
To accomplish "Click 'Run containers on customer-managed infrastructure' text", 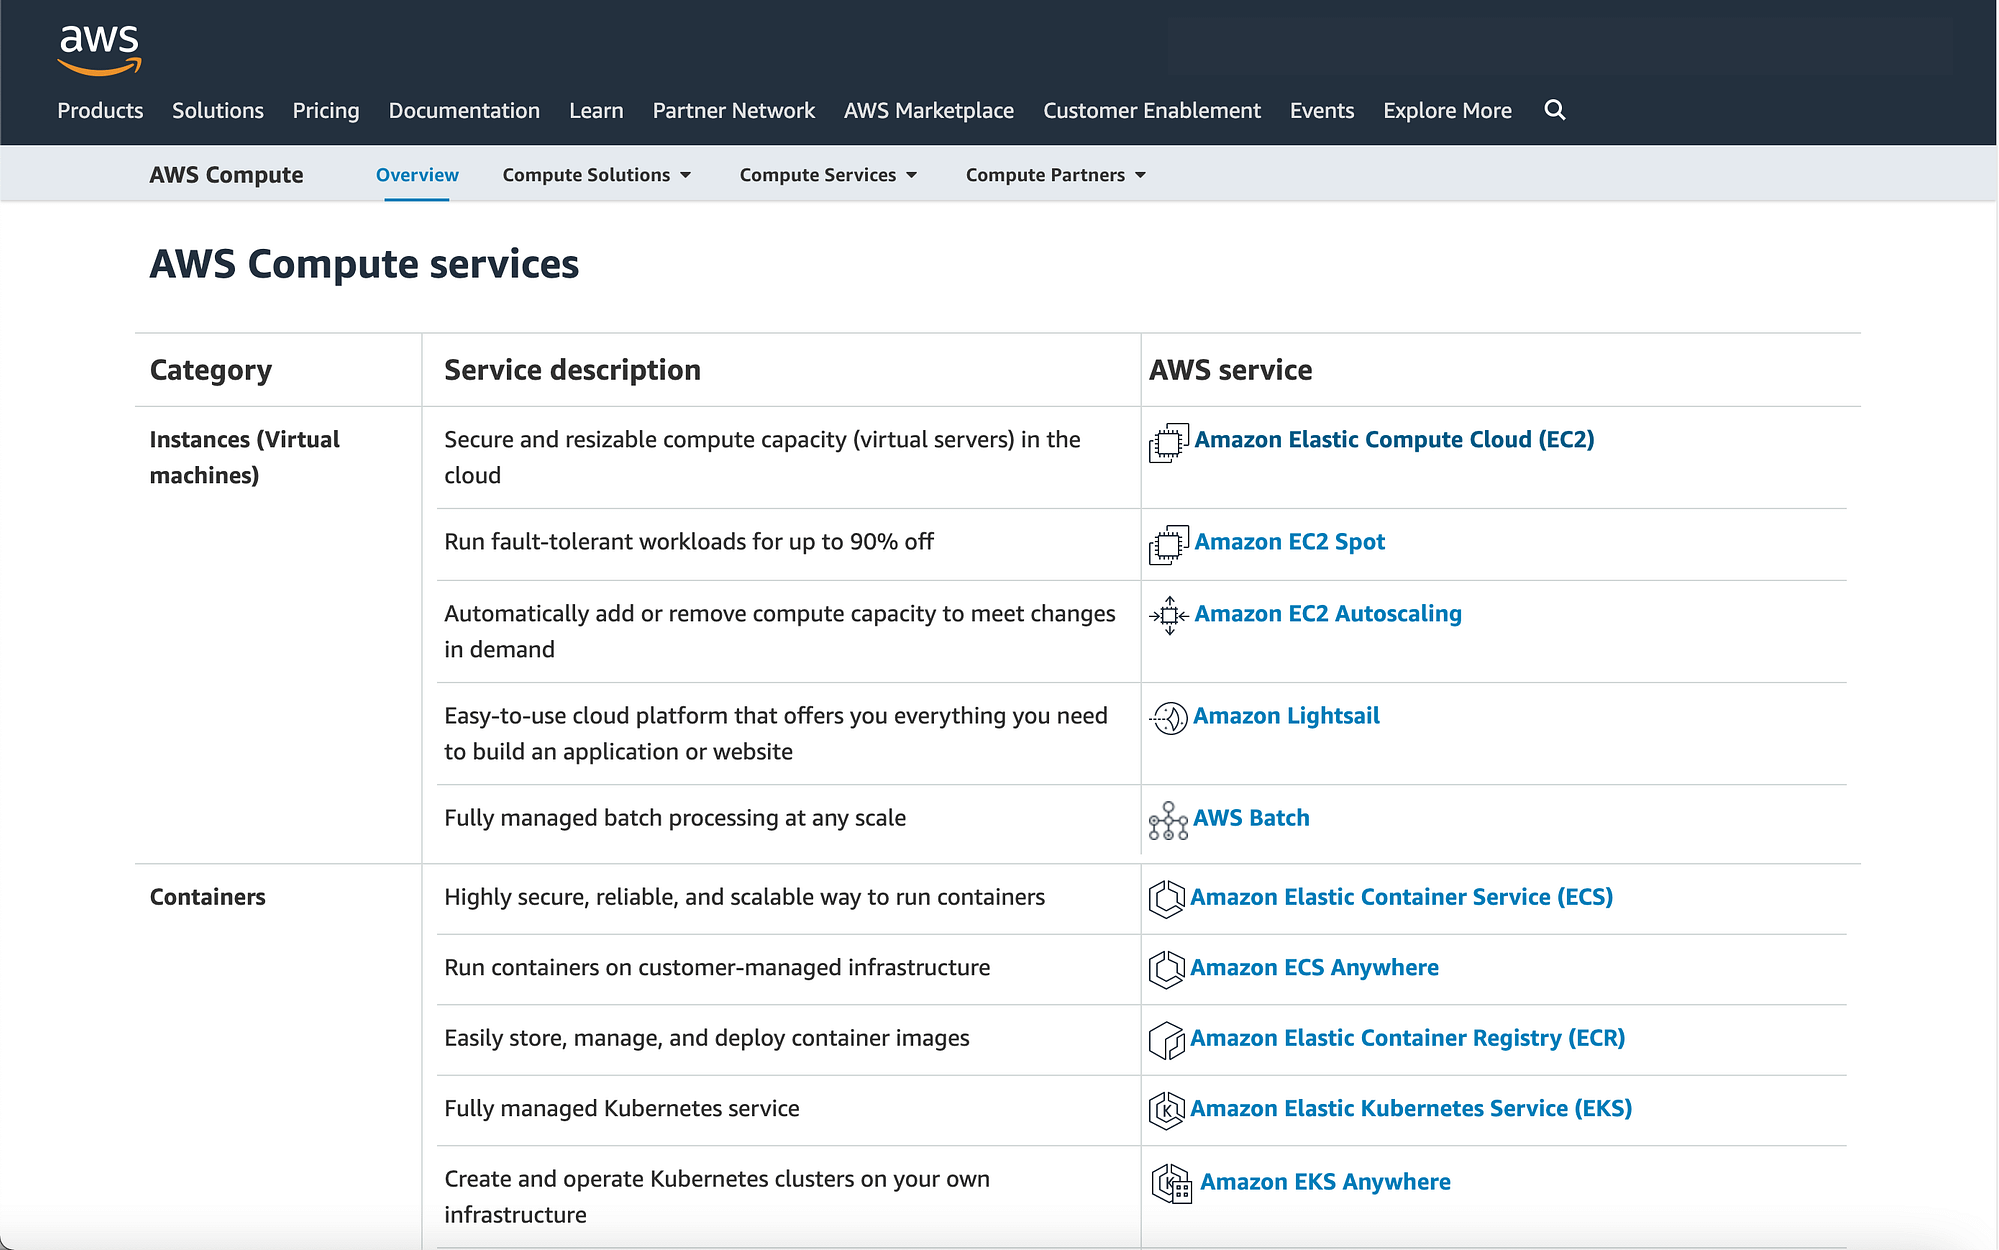I will pos(717,968).
